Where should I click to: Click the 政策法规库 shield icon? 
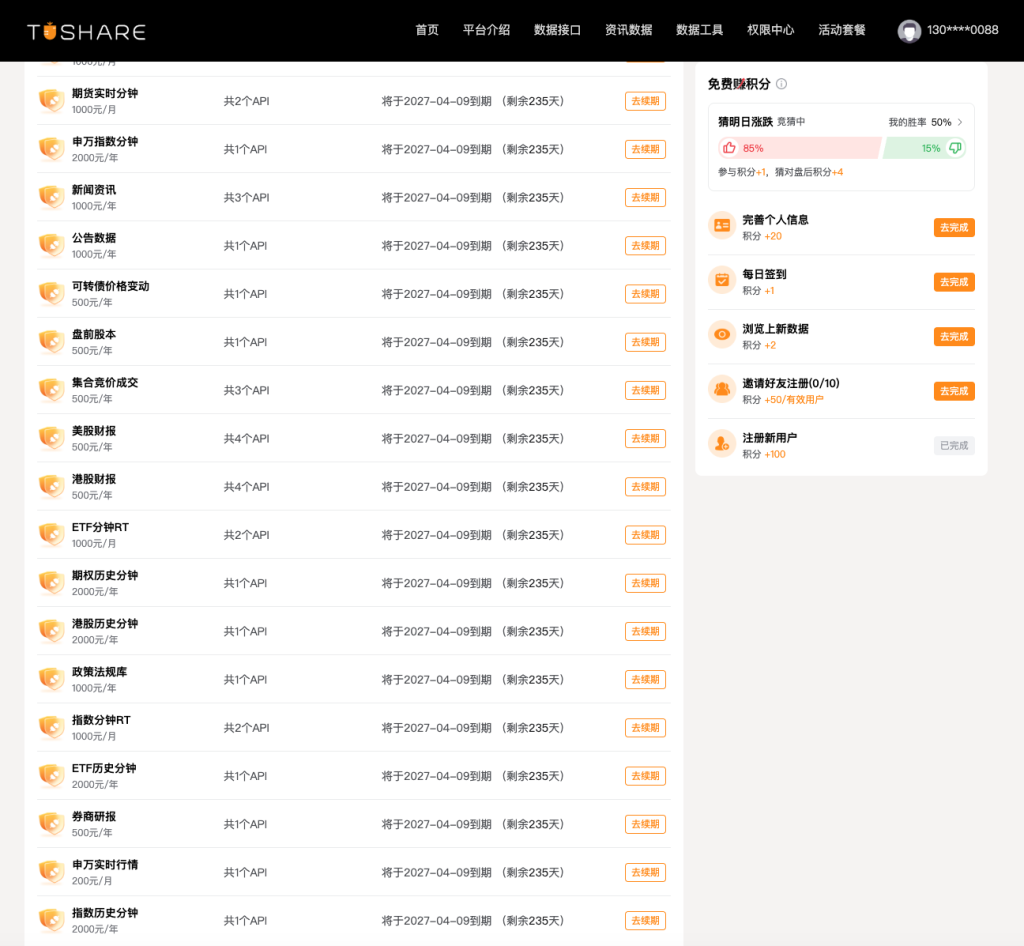[x=51, y=680]
